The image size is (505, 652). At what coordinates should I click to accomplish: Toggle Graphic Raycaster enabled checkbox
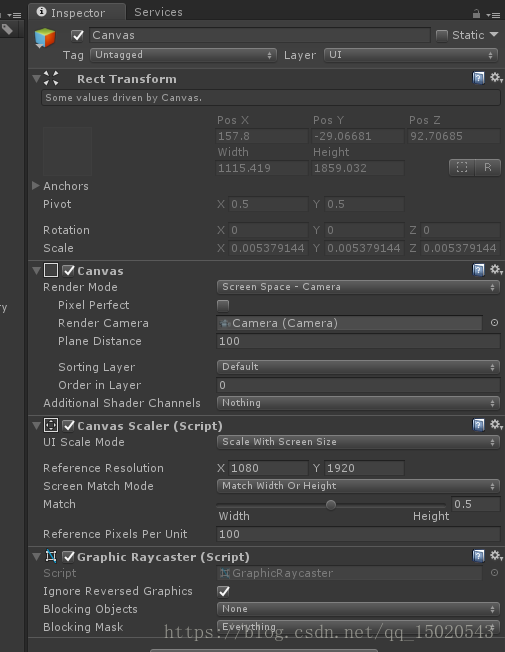point(69,556)
